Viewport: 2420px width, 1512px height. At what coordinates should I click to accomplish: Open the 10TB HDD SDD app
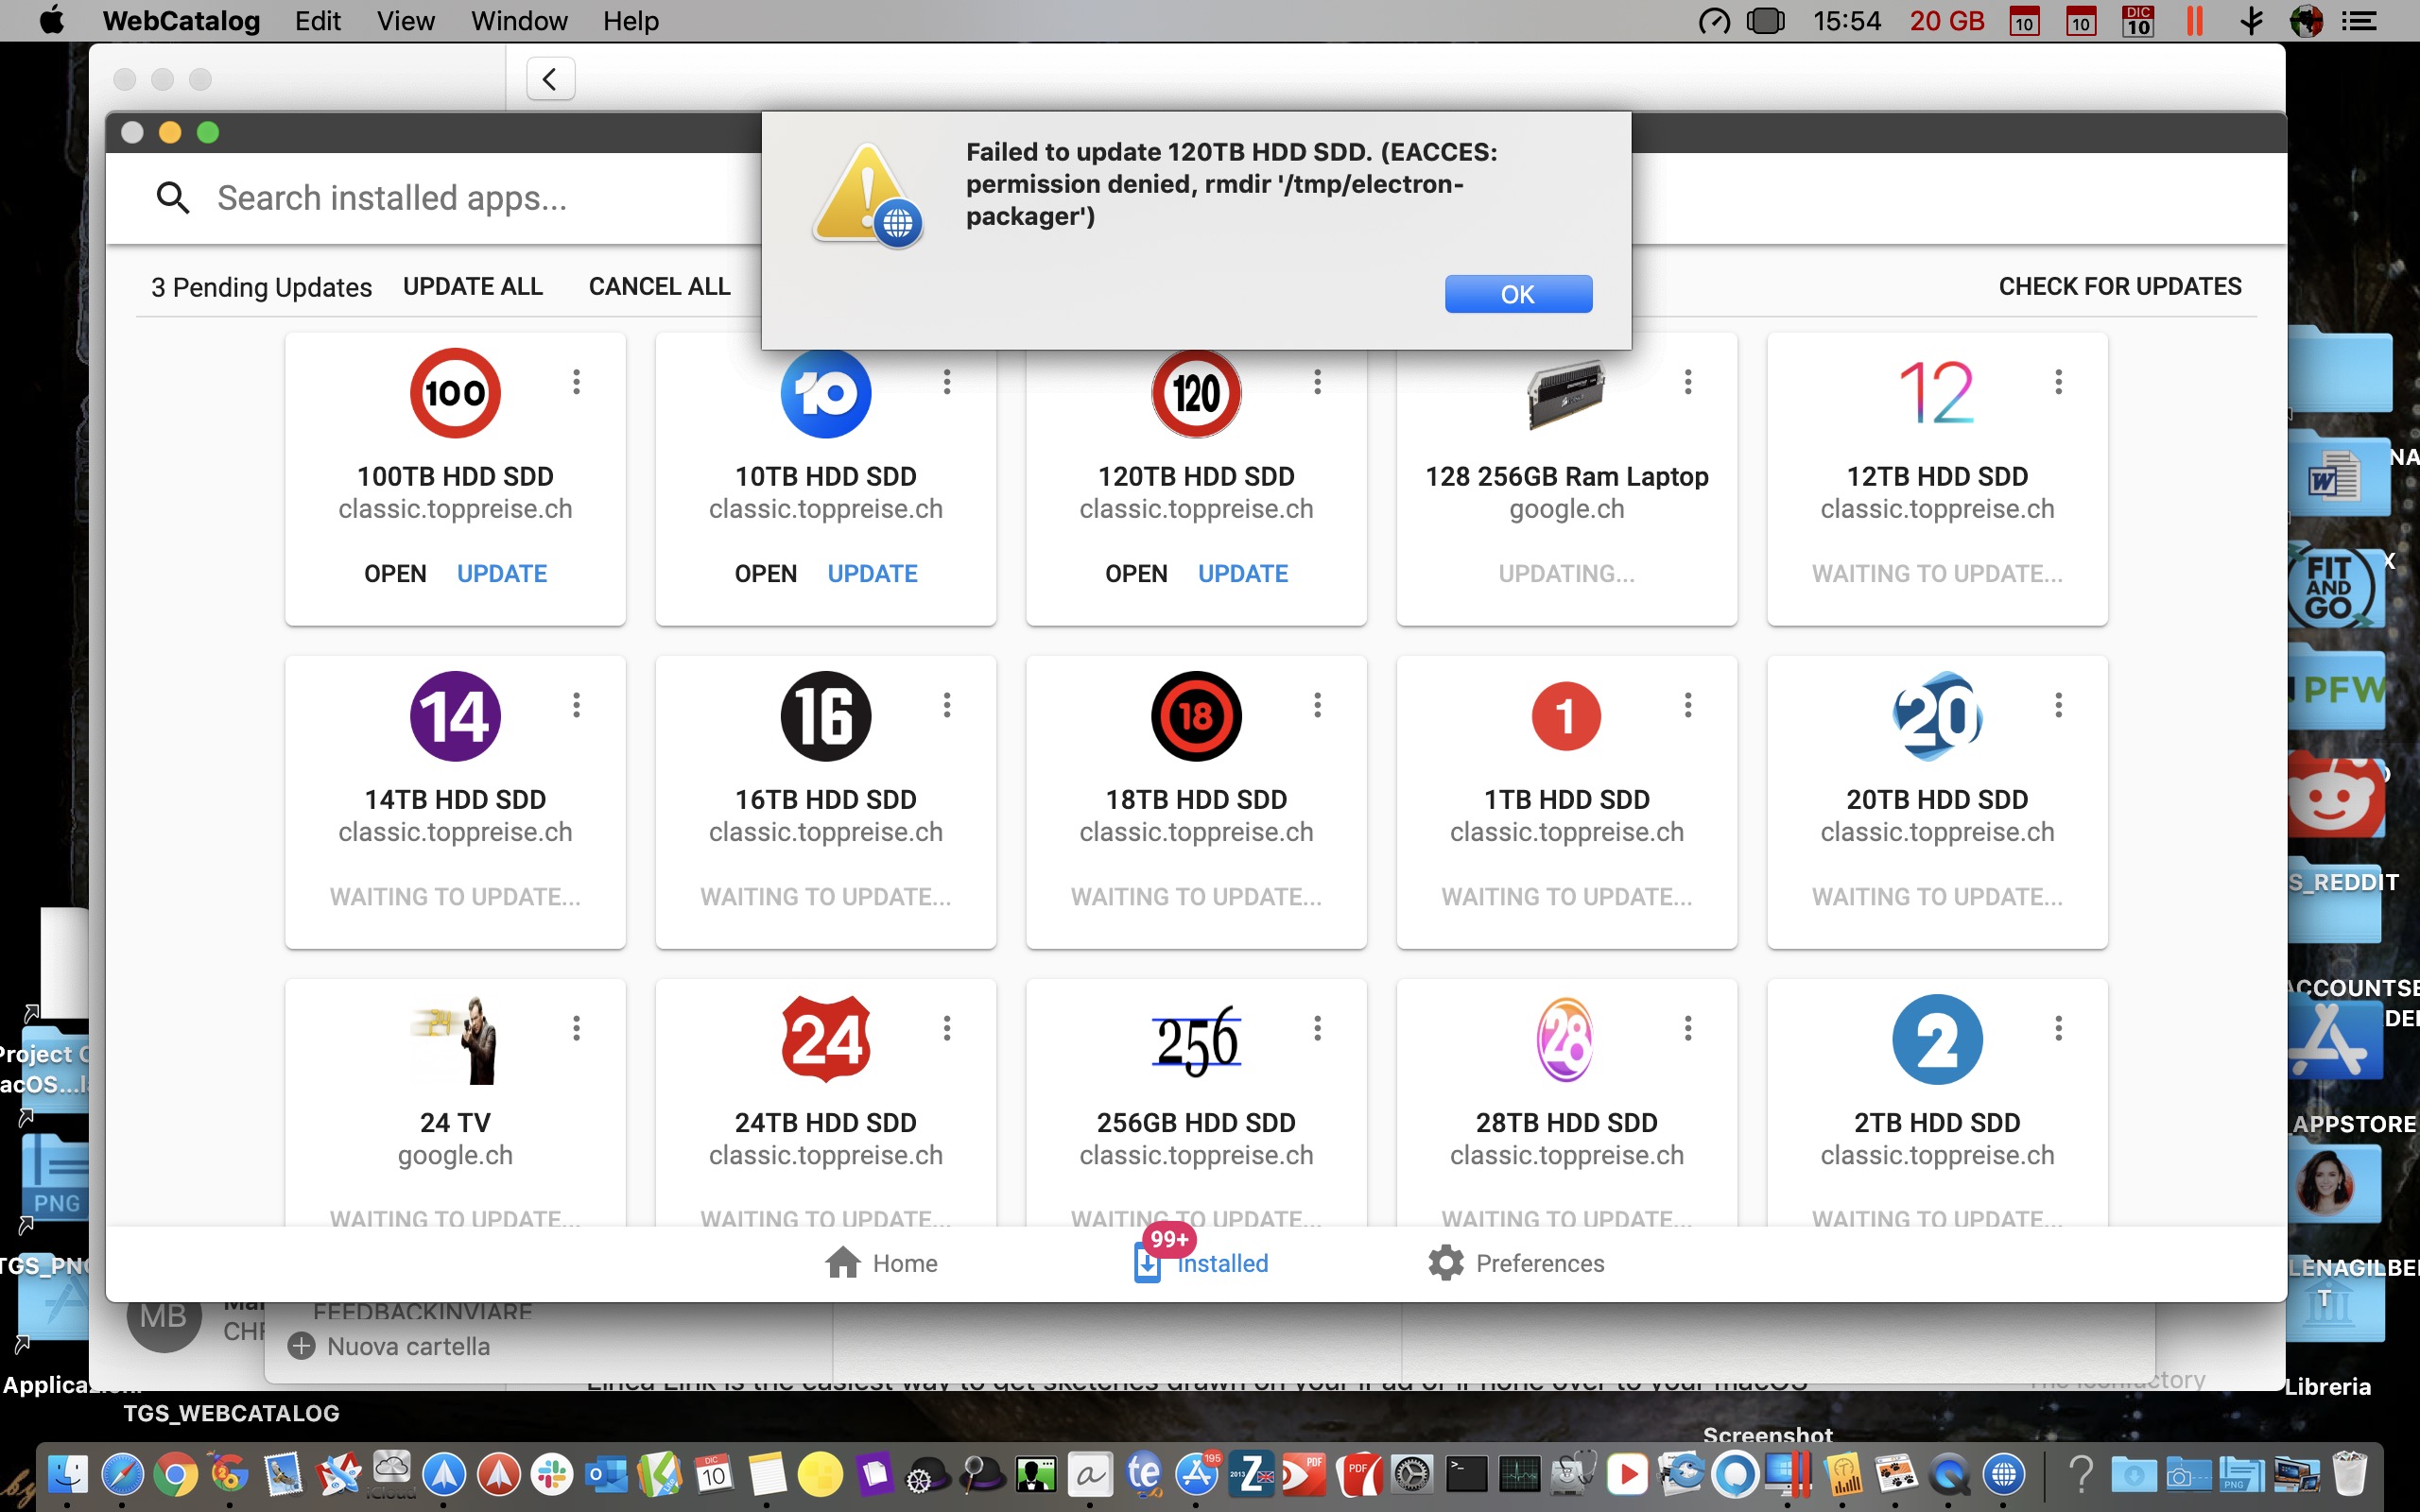(765, 573)
